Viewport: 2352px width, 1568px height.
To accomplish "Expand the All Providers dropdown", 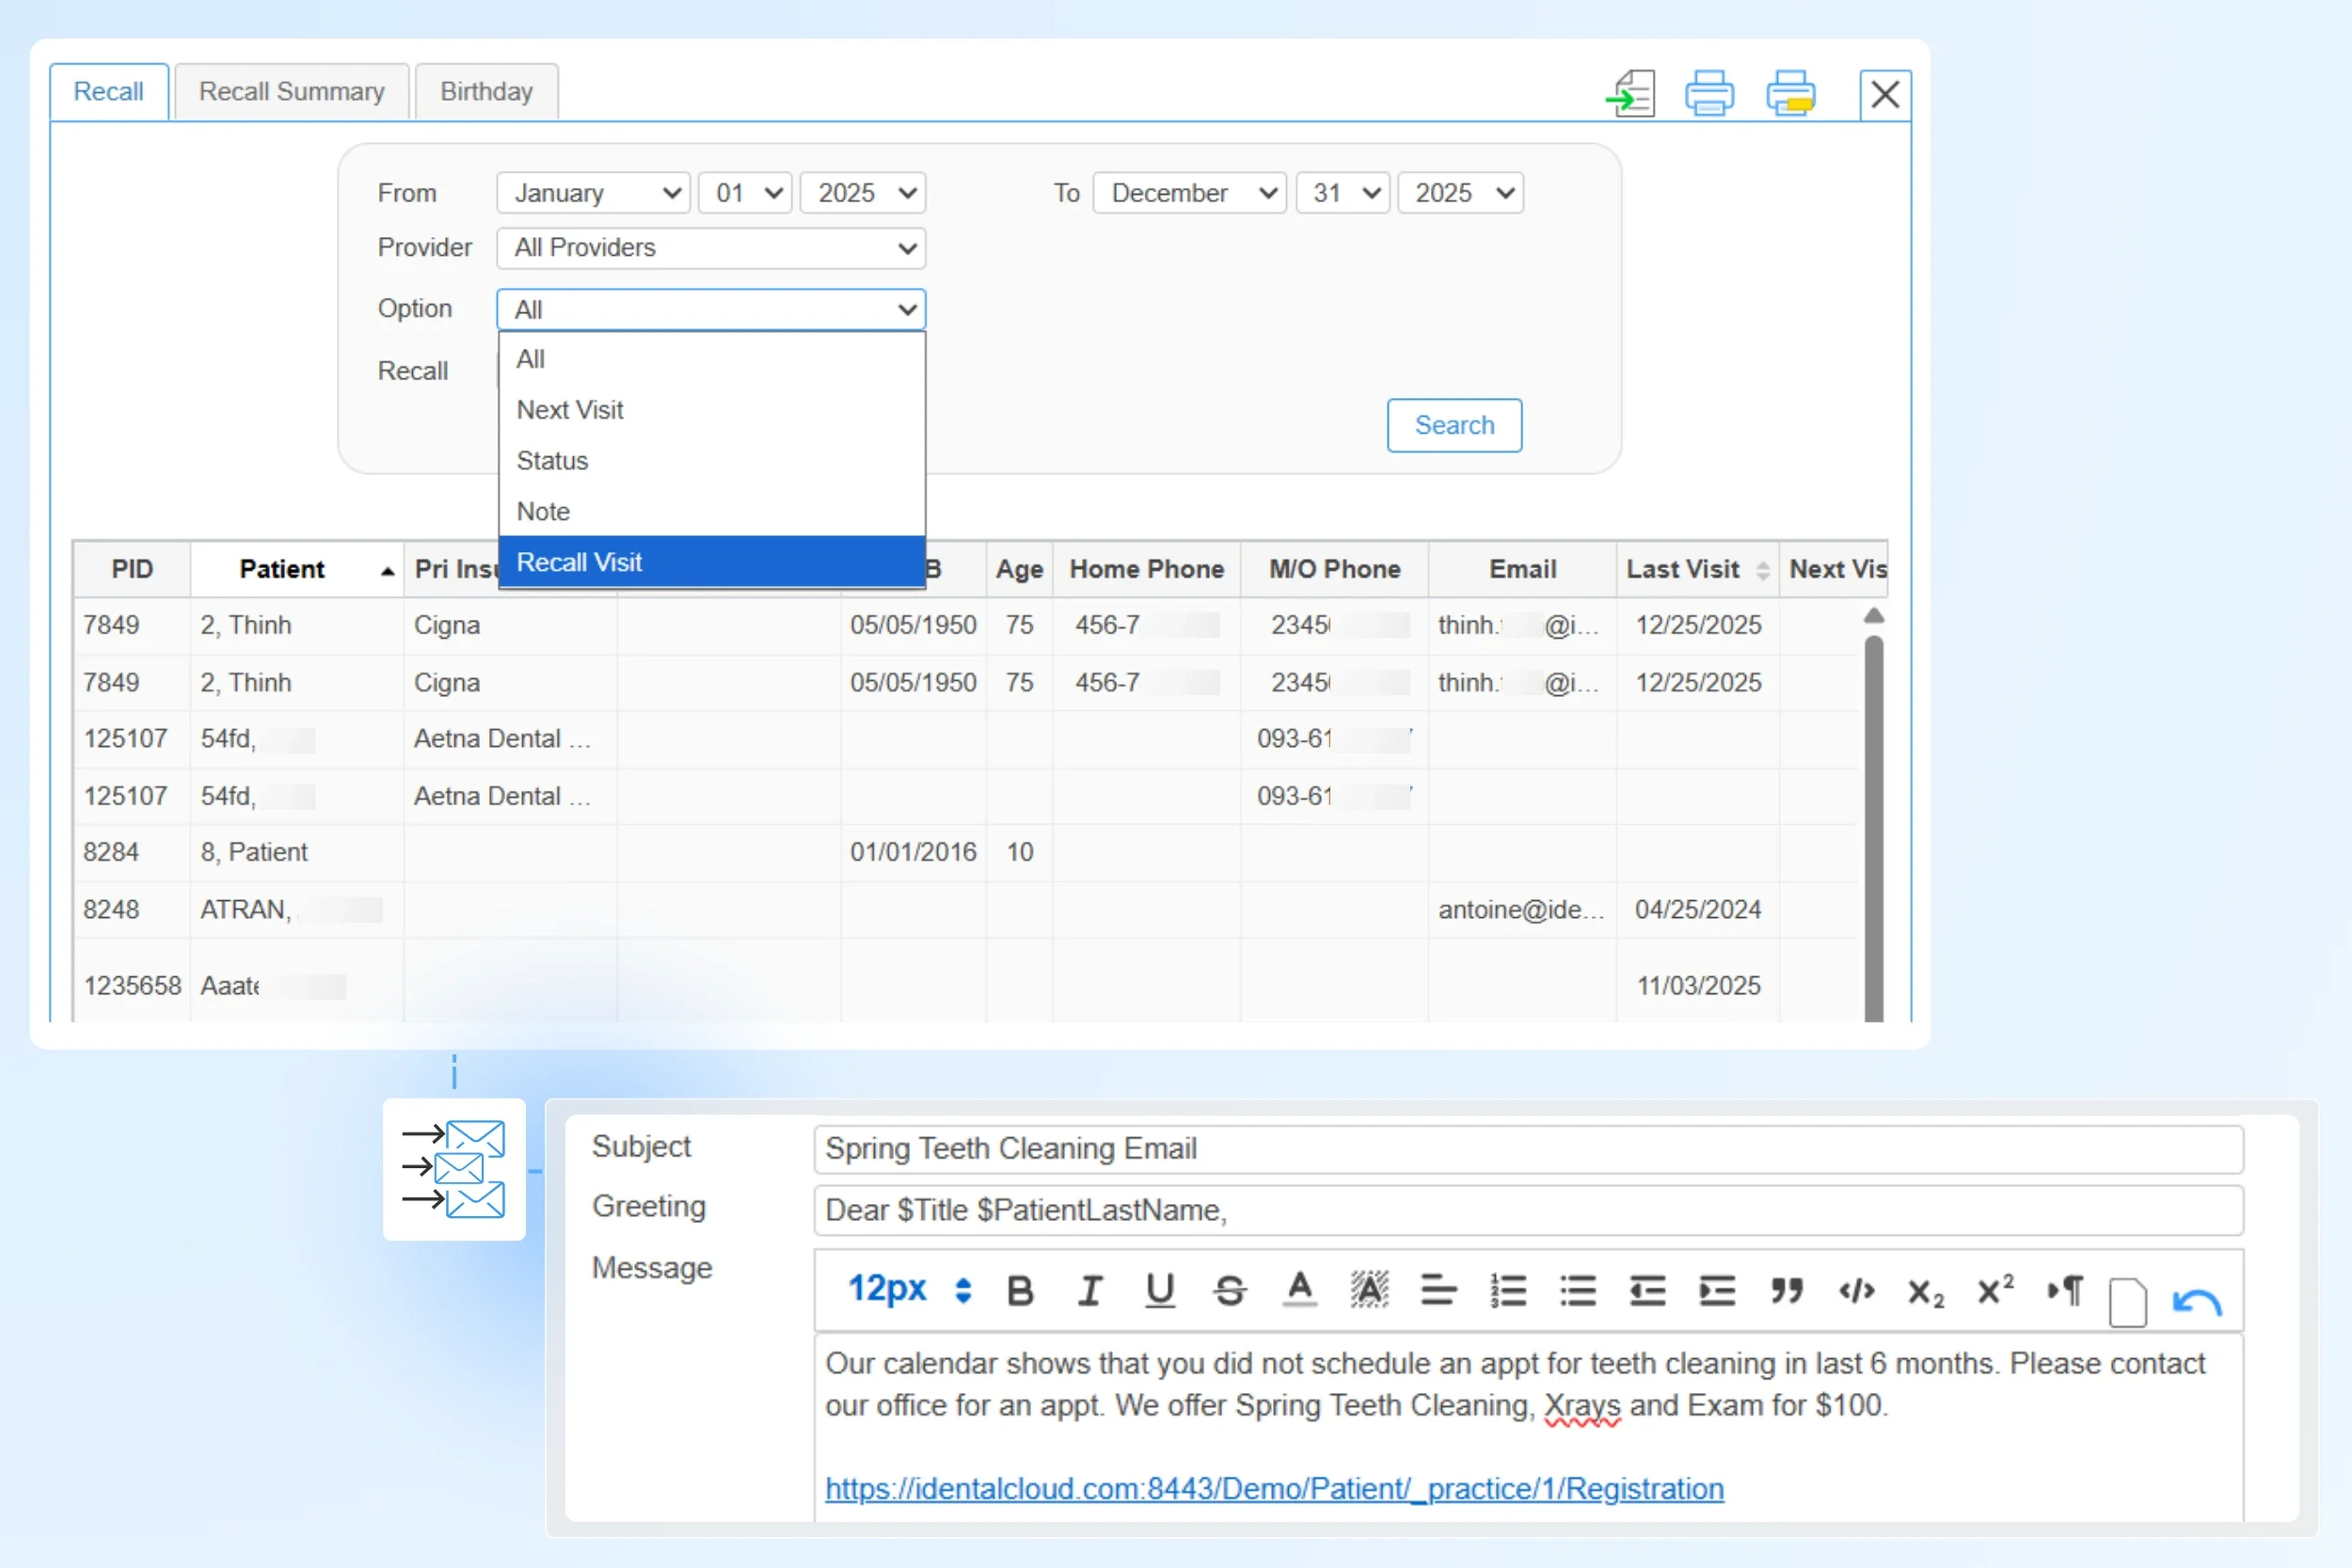I will click(711, 248).
